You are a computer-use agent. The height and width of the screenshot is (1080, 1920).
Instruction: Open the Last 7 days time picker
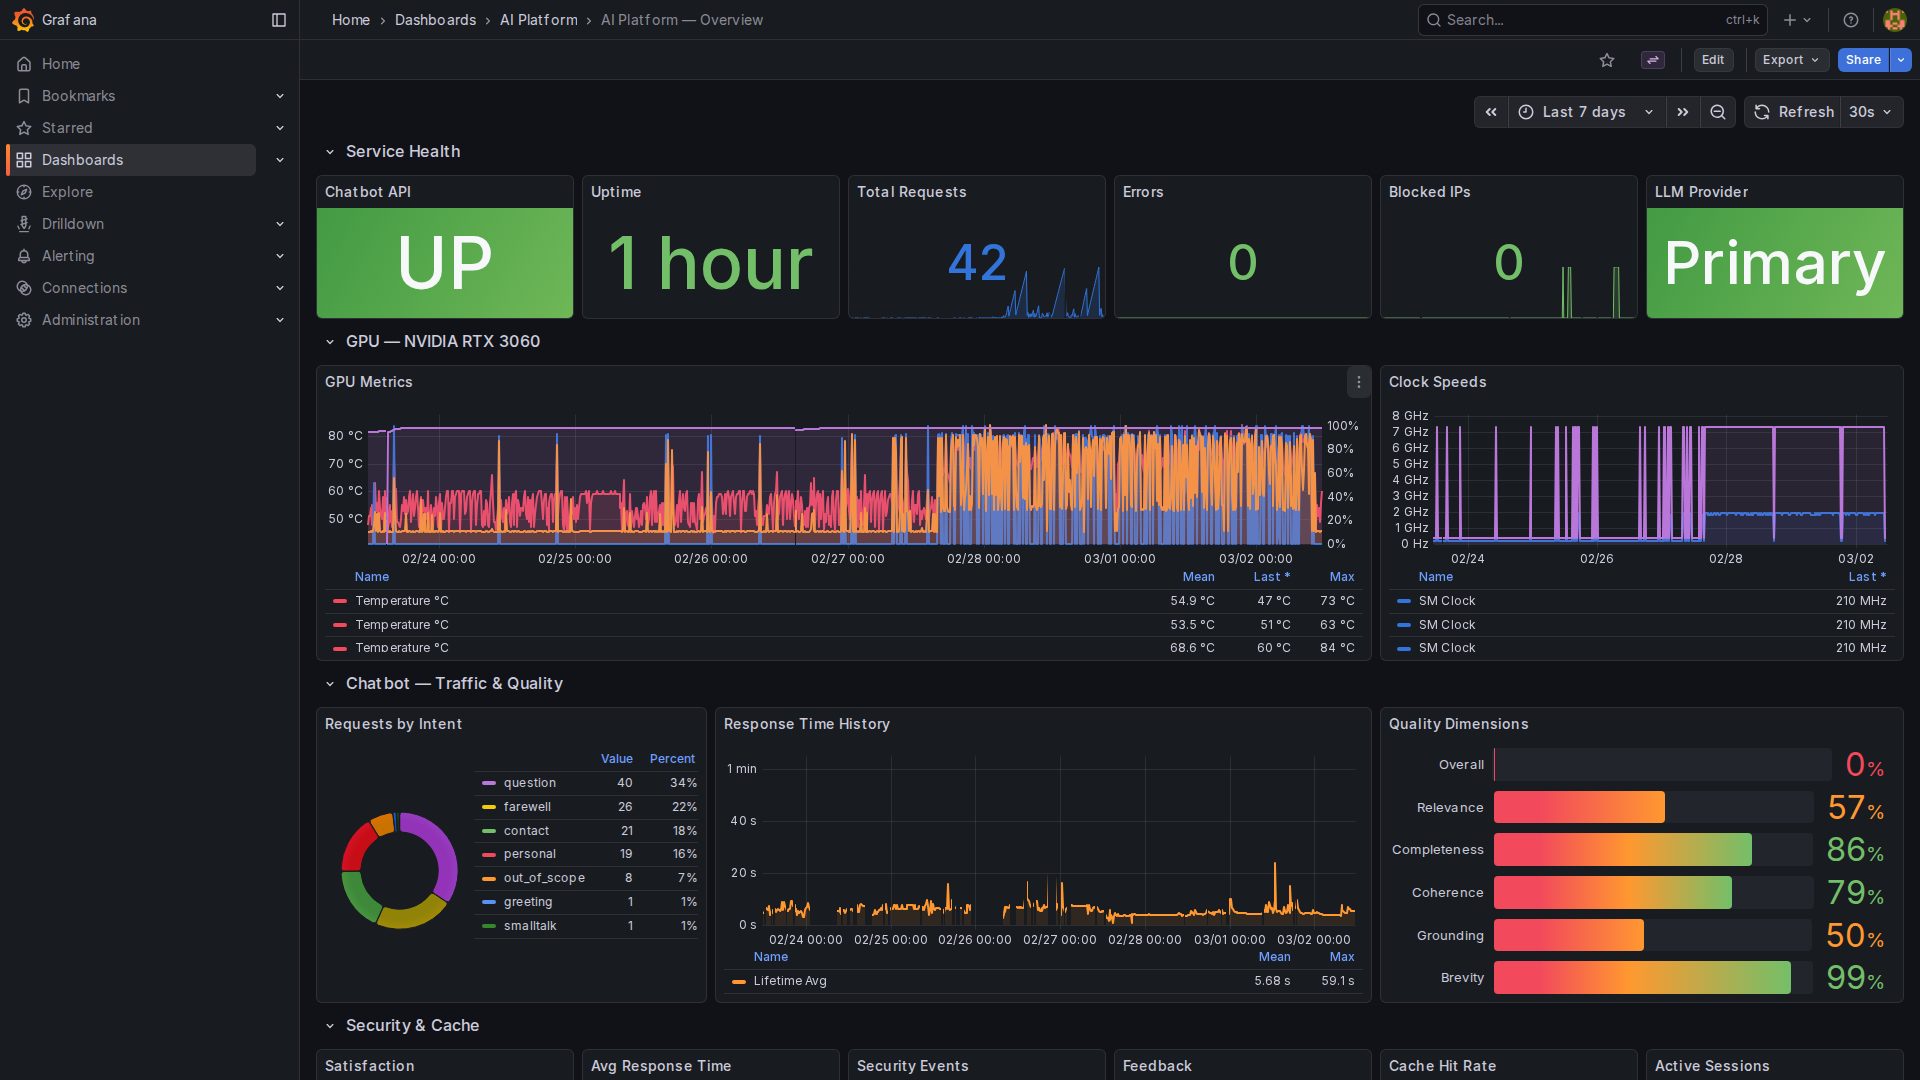pyautogui.click(x=1585, y=112)
